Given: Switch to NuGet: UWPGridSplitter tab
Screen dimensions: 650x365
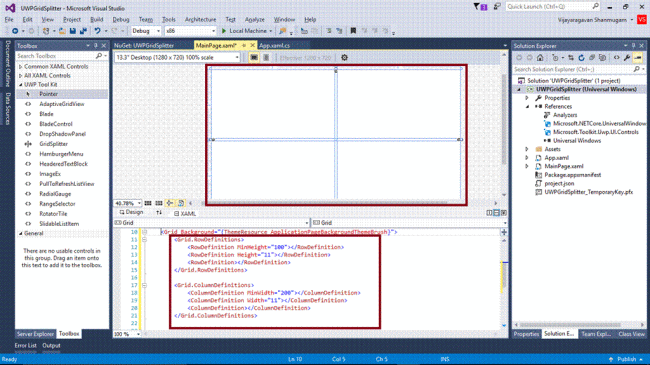Looking at the screenshot, I should 144,46.
